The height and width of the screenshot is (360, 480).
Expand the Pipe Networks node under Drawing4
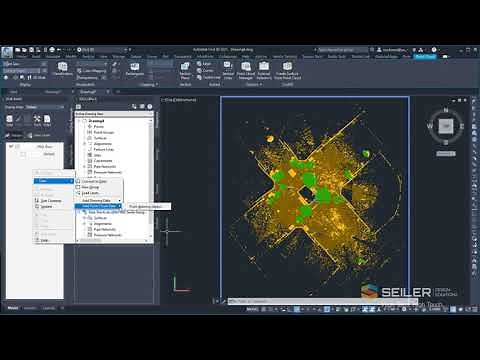(85, 166)
